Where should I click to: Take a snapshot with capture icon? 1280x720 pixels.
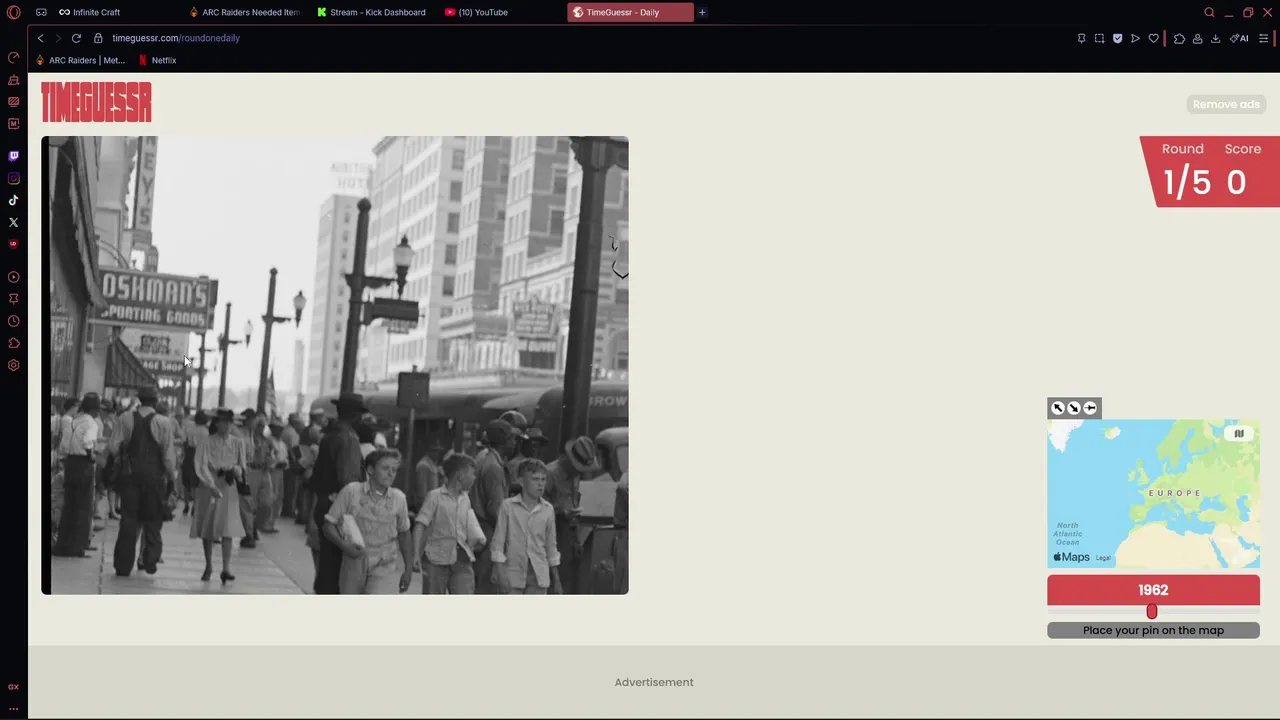(1099, 38)
